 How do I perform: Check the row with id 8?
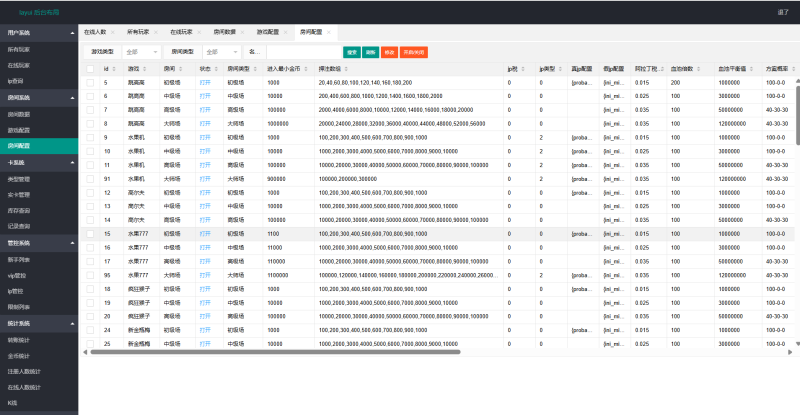pyautogui.click(x=90, y=124)
